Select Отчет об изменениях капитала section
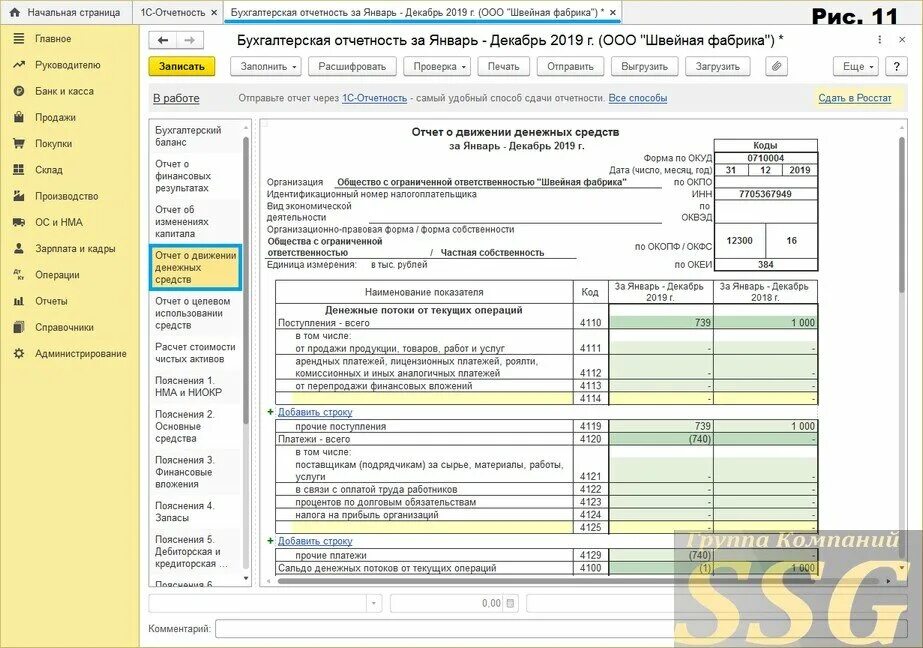 pyautogui.click(x=195, y=221)
